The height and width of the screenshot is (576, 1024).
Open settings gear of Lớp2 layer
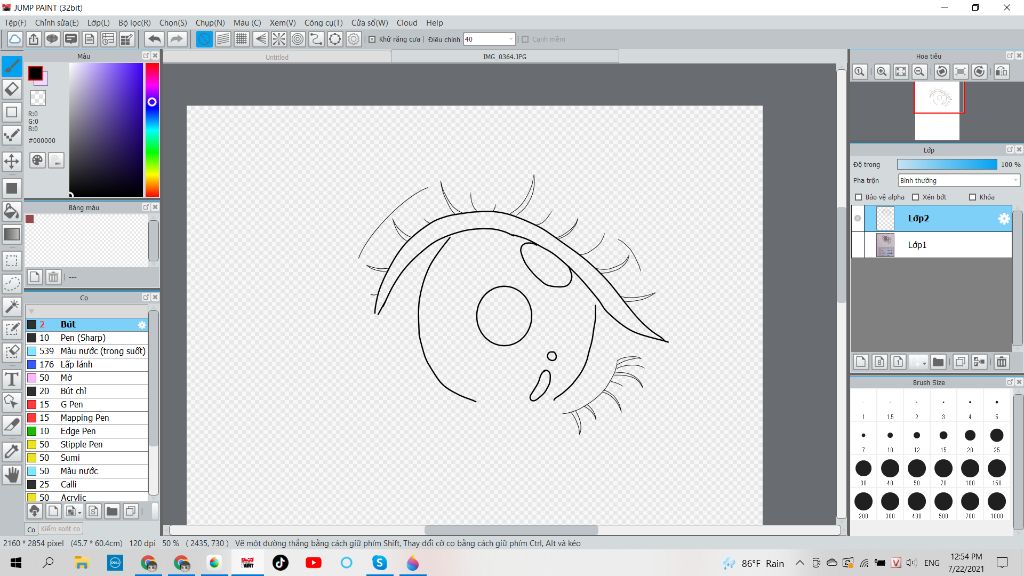(x=1004, y=219)
